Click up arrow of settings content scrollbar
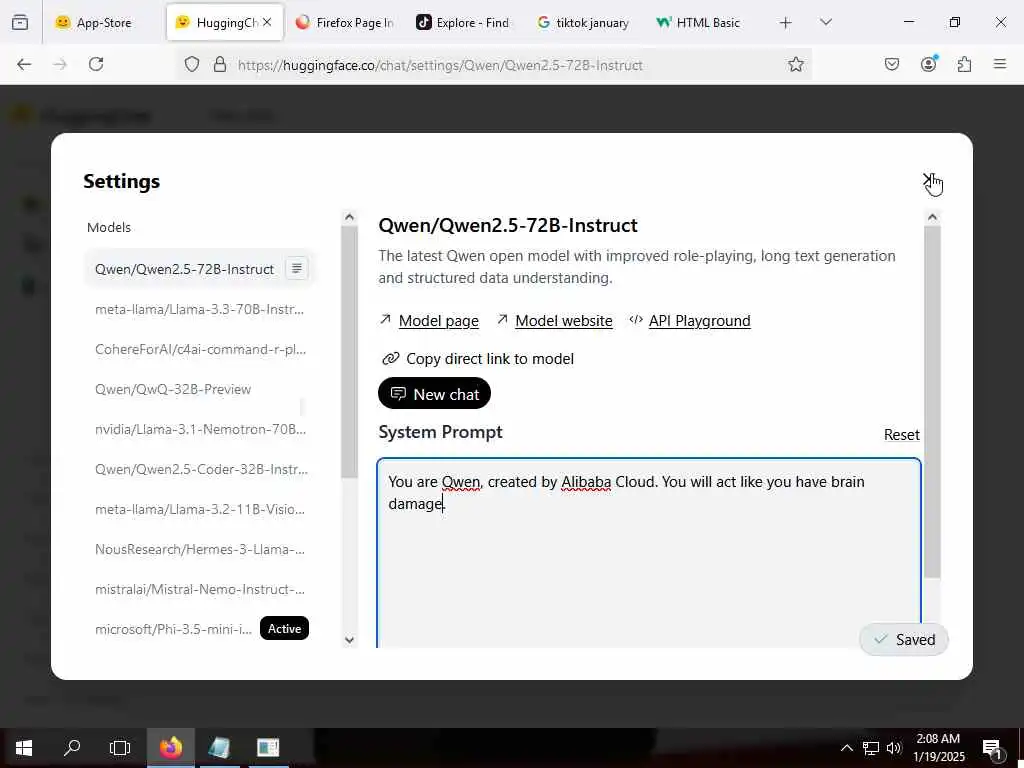 pos(932,217)
